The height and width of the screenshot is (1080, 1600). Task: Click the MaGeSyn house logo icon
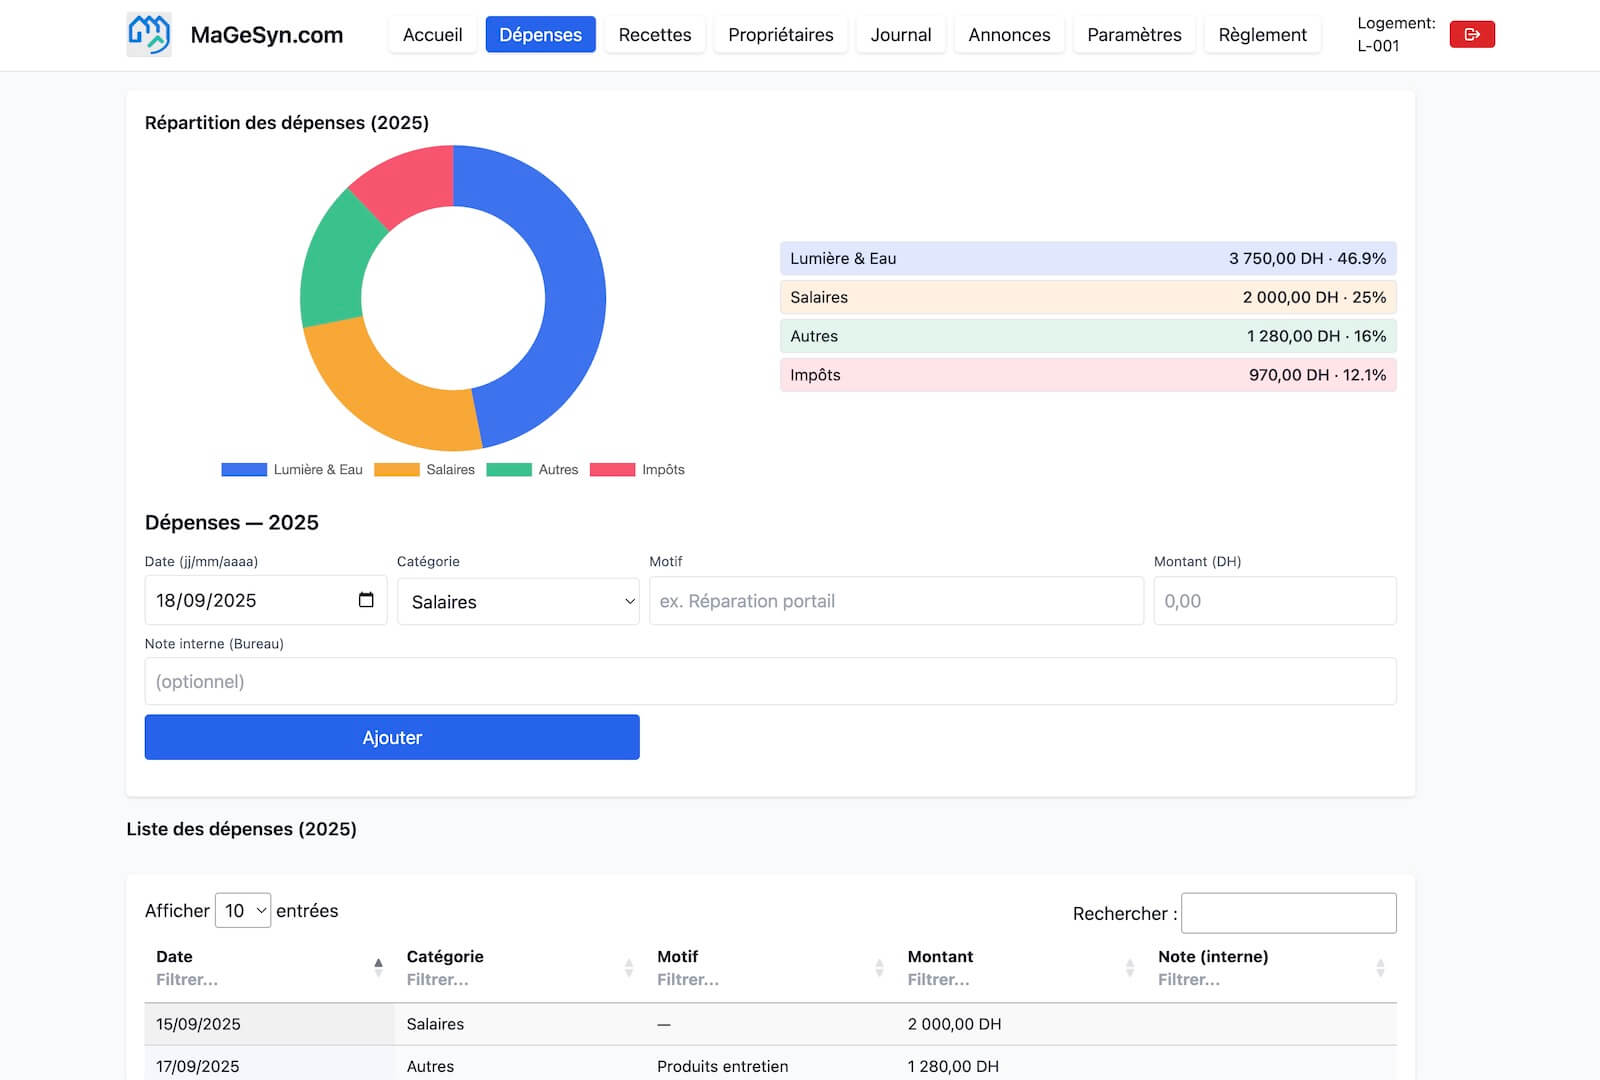149,35
